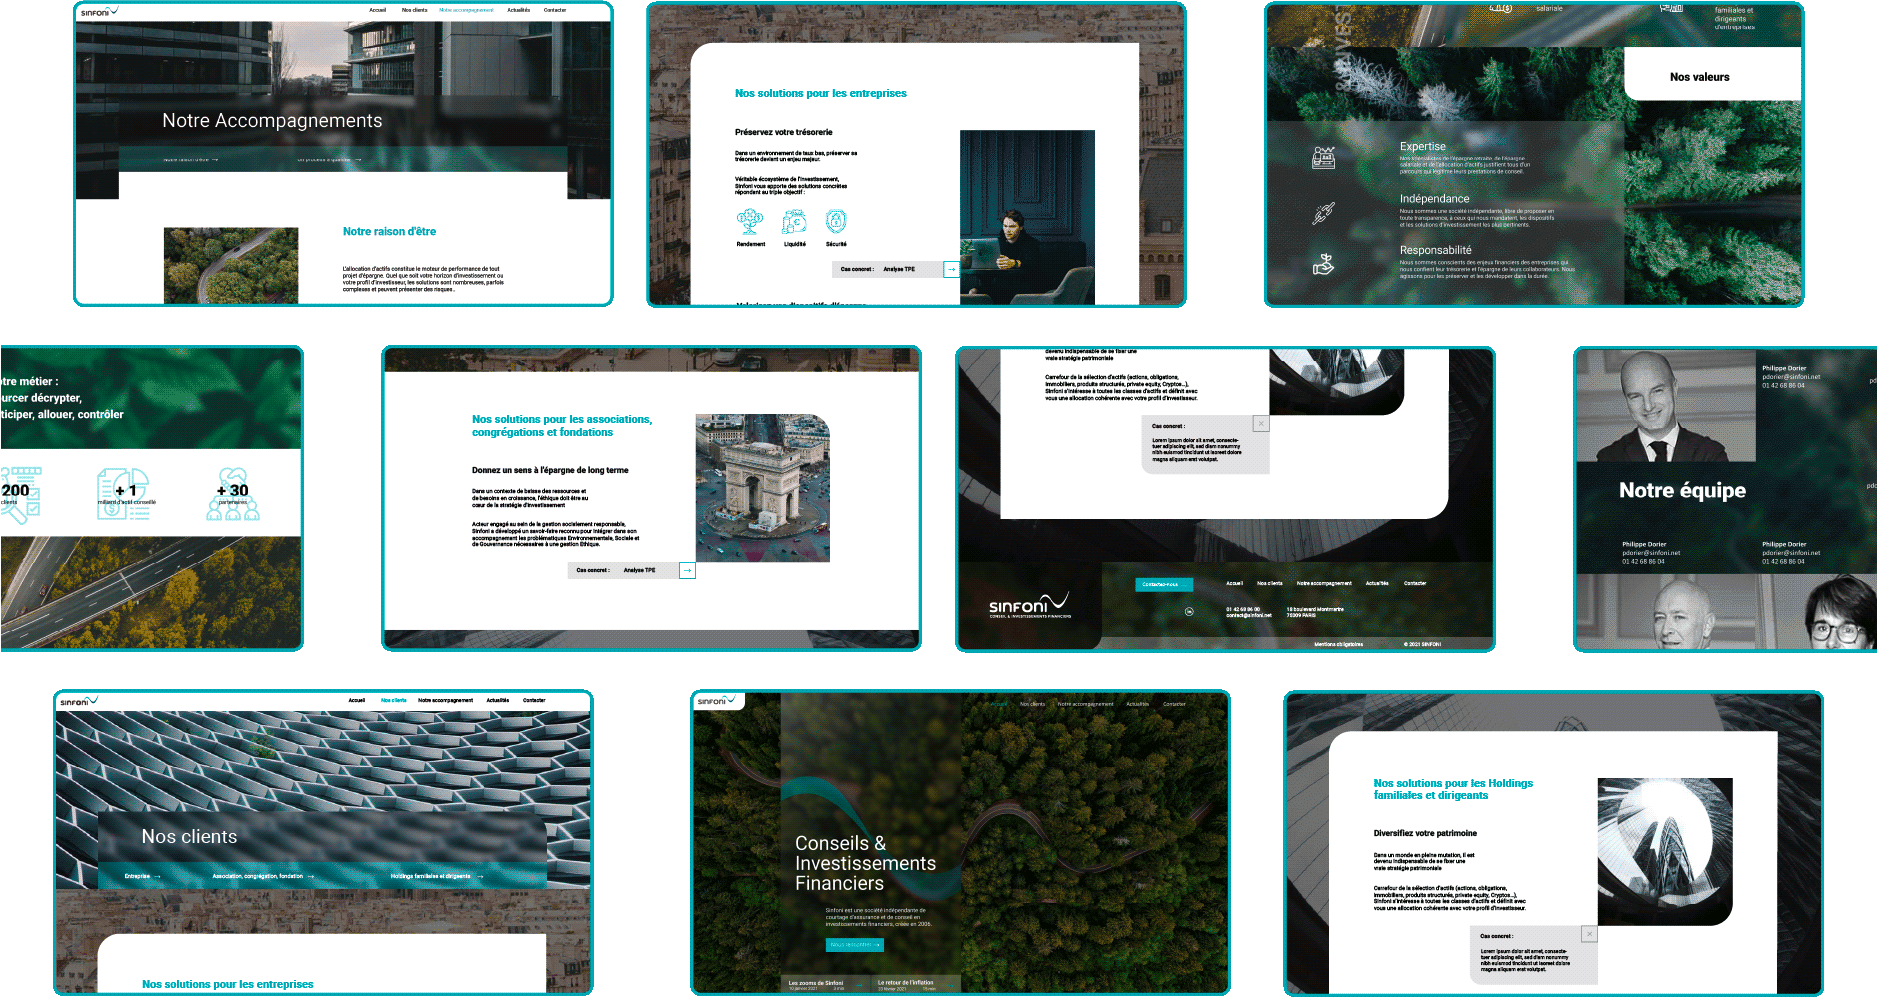The height and width of the screenshot is (997, 1878).
Task: Close the Cas concret popup on the Holdings page
Action: [x=1589, y=934]
